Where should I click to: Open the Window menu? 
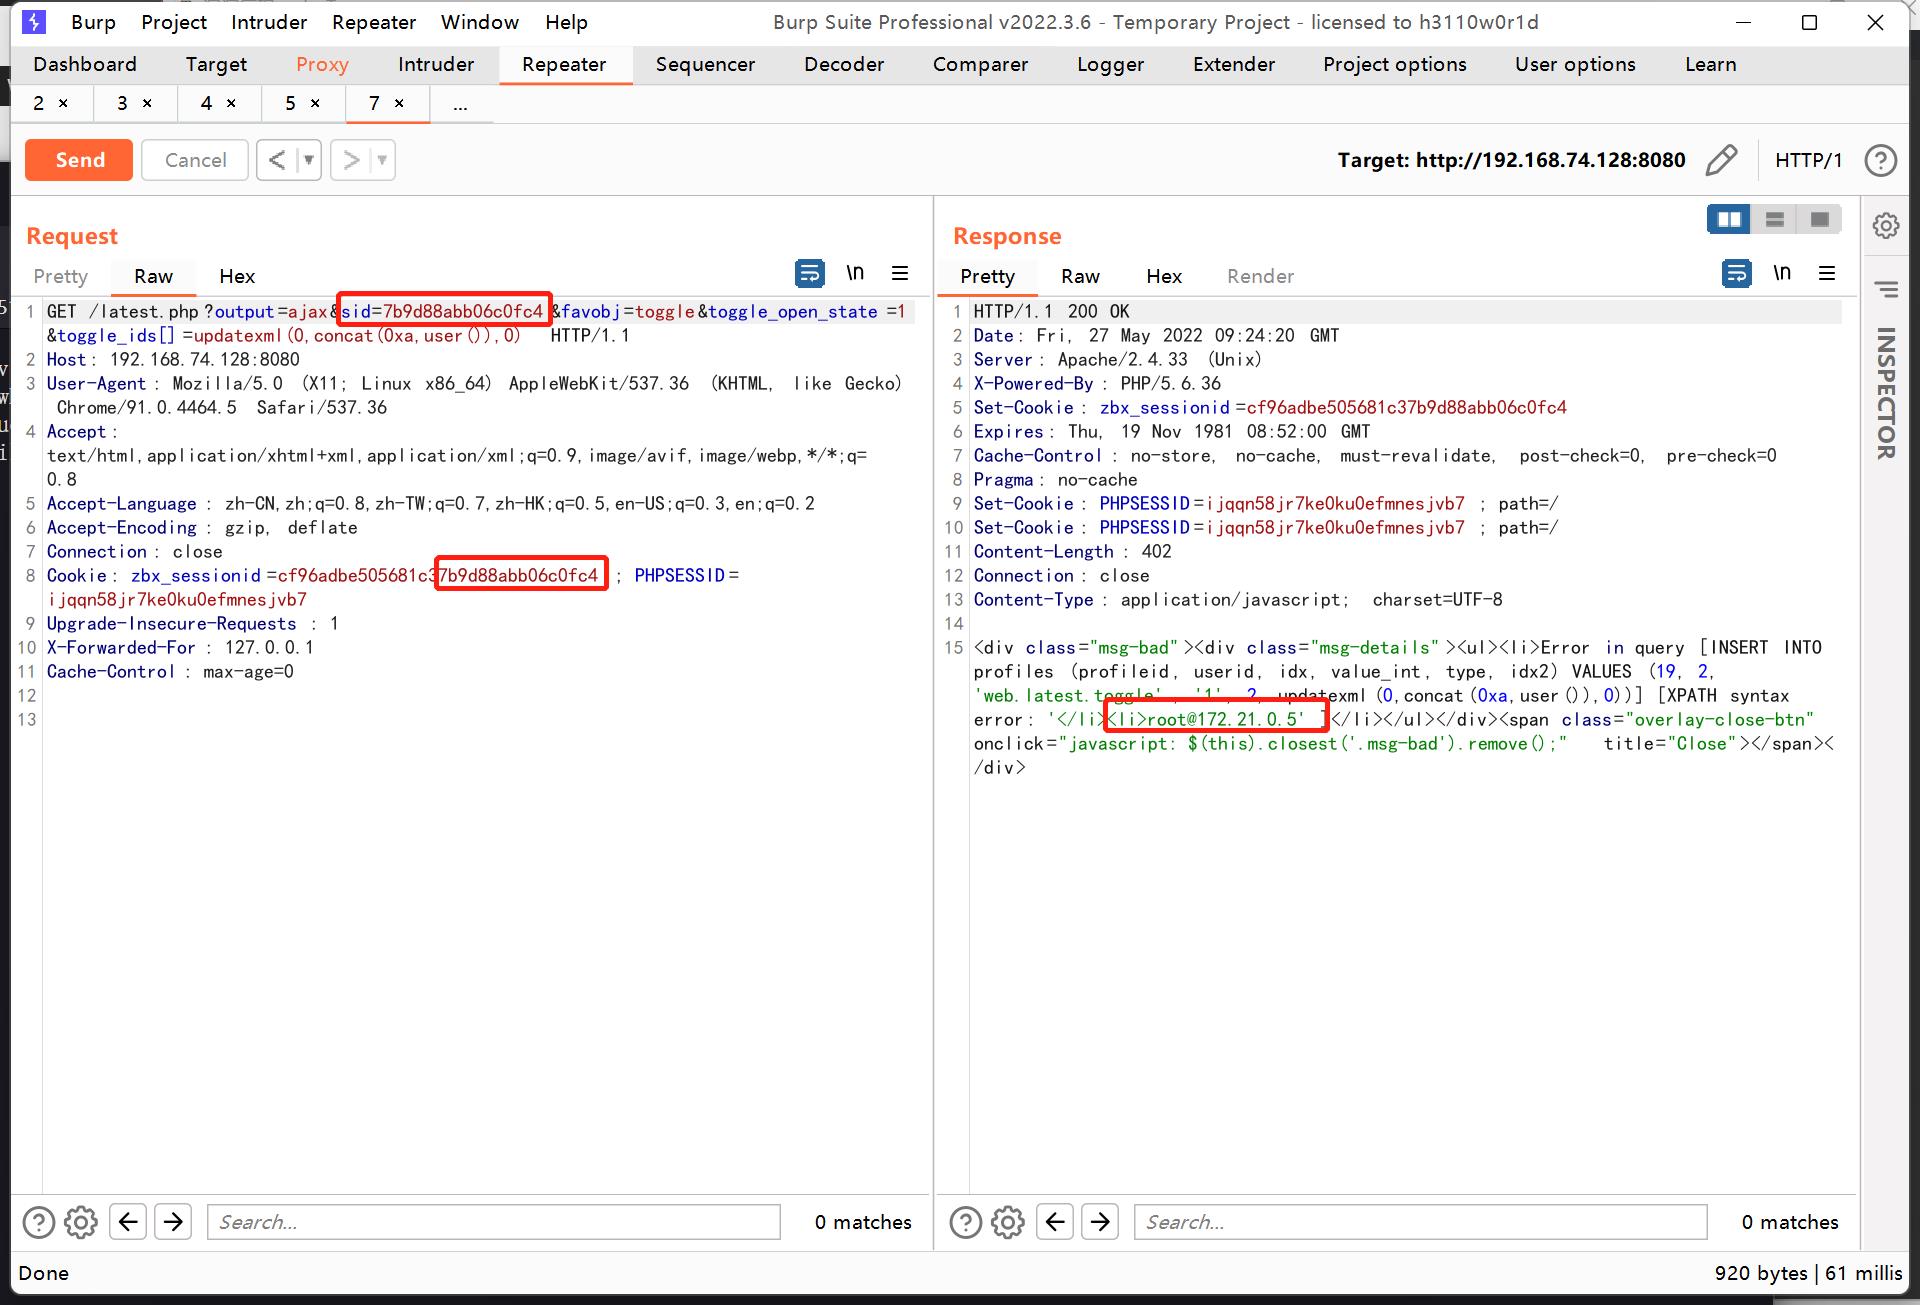pyautogui.click(x=479, y=22)
